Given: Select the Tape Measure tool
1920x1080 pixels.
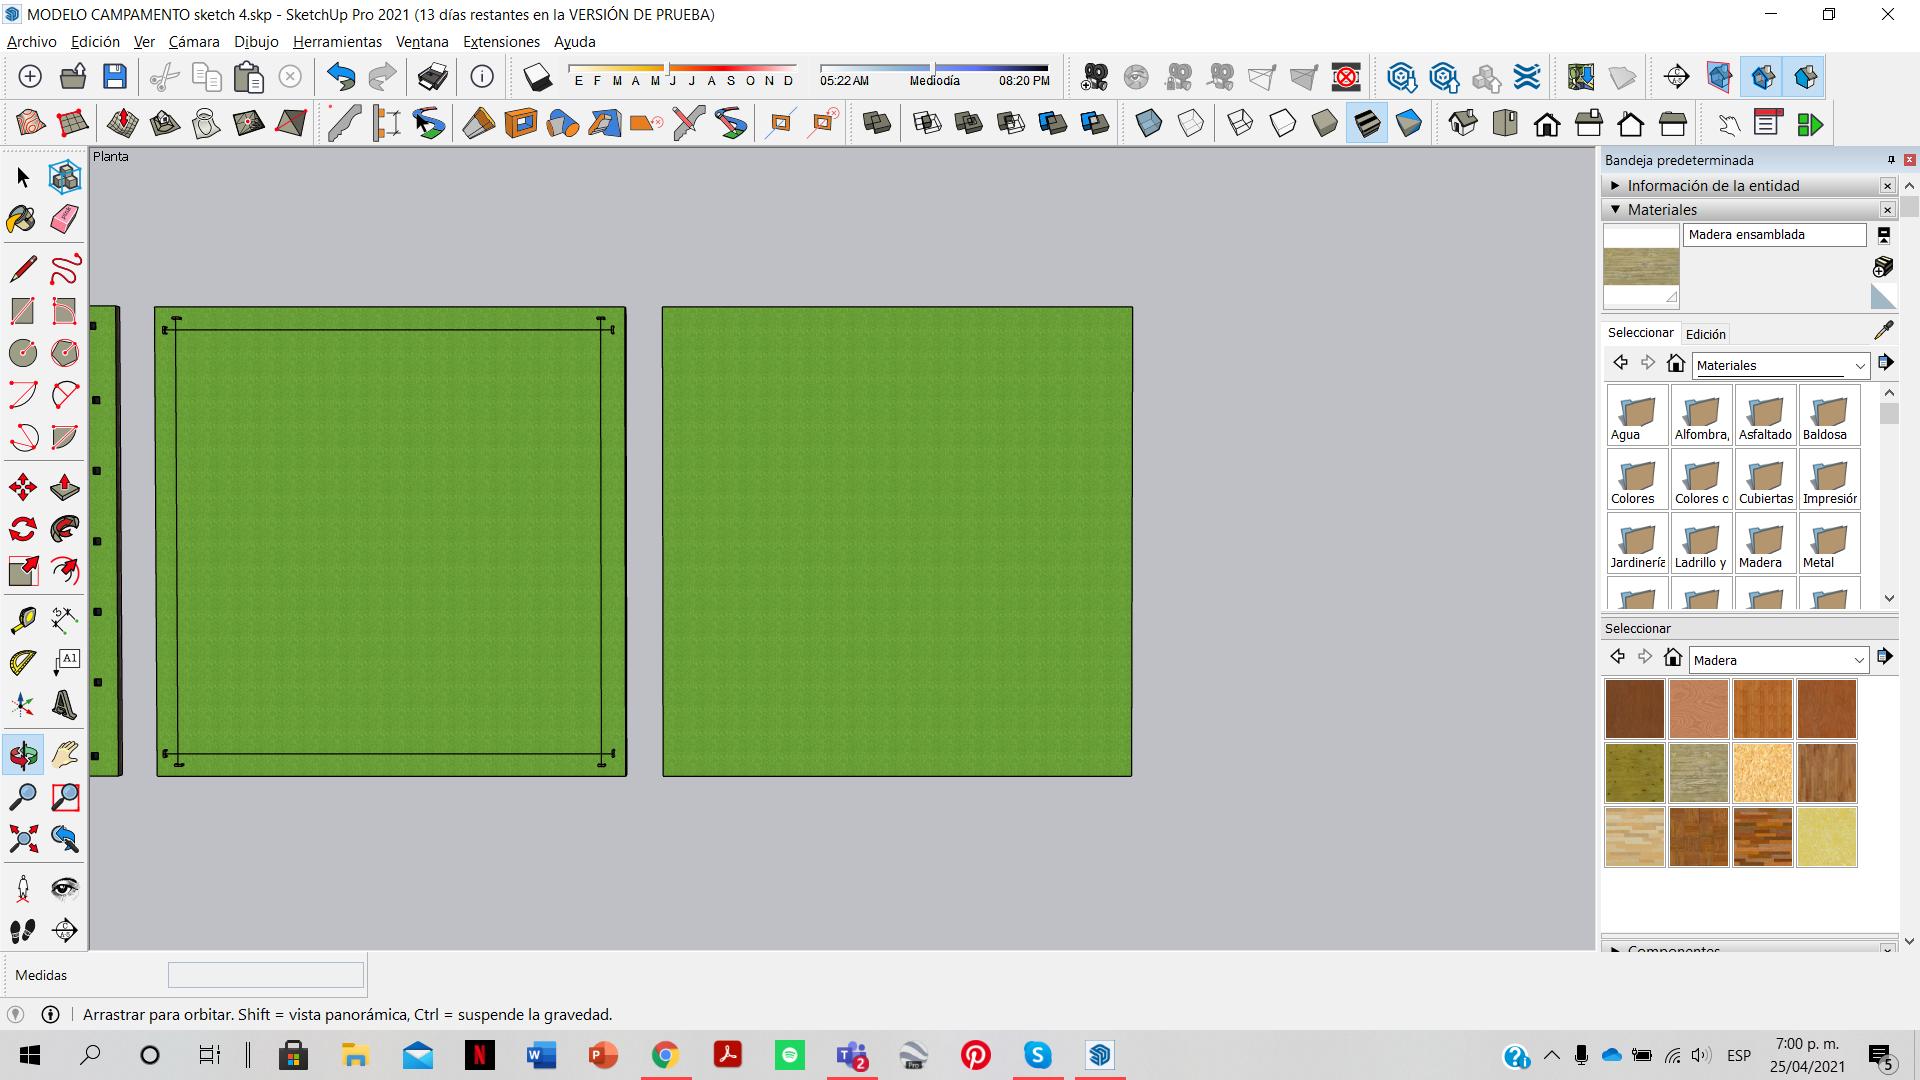Looking at the screenshot, I should [x=22, y=620].
